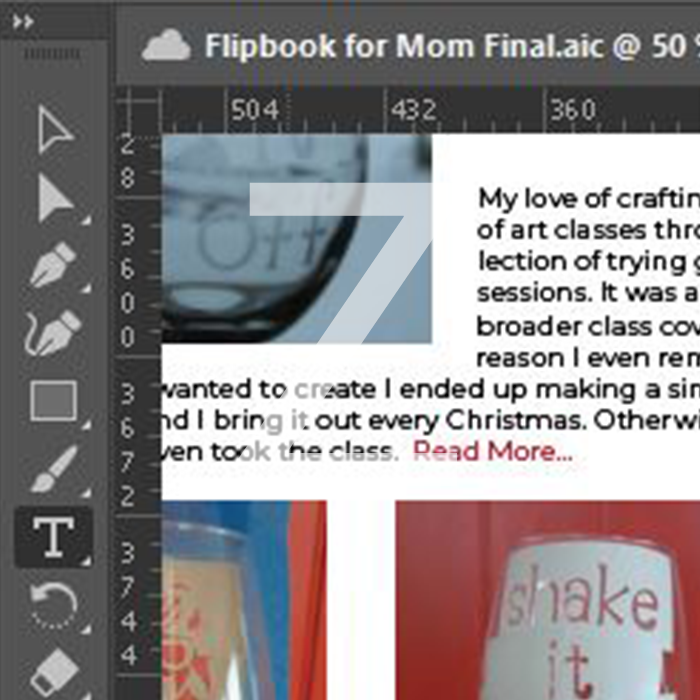The width and height of the screenshot is (700, 700).
Task: Choose the Direct Selection tool
Action: coord(55,198)
